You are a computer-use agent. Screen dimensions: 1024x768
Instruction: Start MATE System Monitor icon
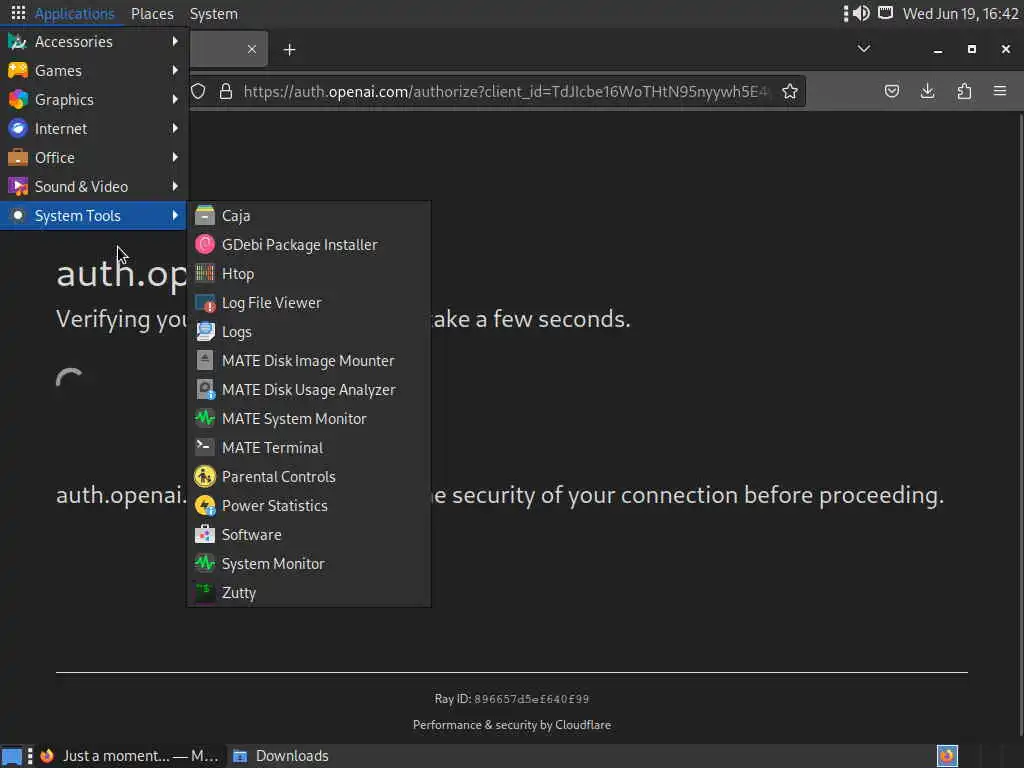point(204,418)
